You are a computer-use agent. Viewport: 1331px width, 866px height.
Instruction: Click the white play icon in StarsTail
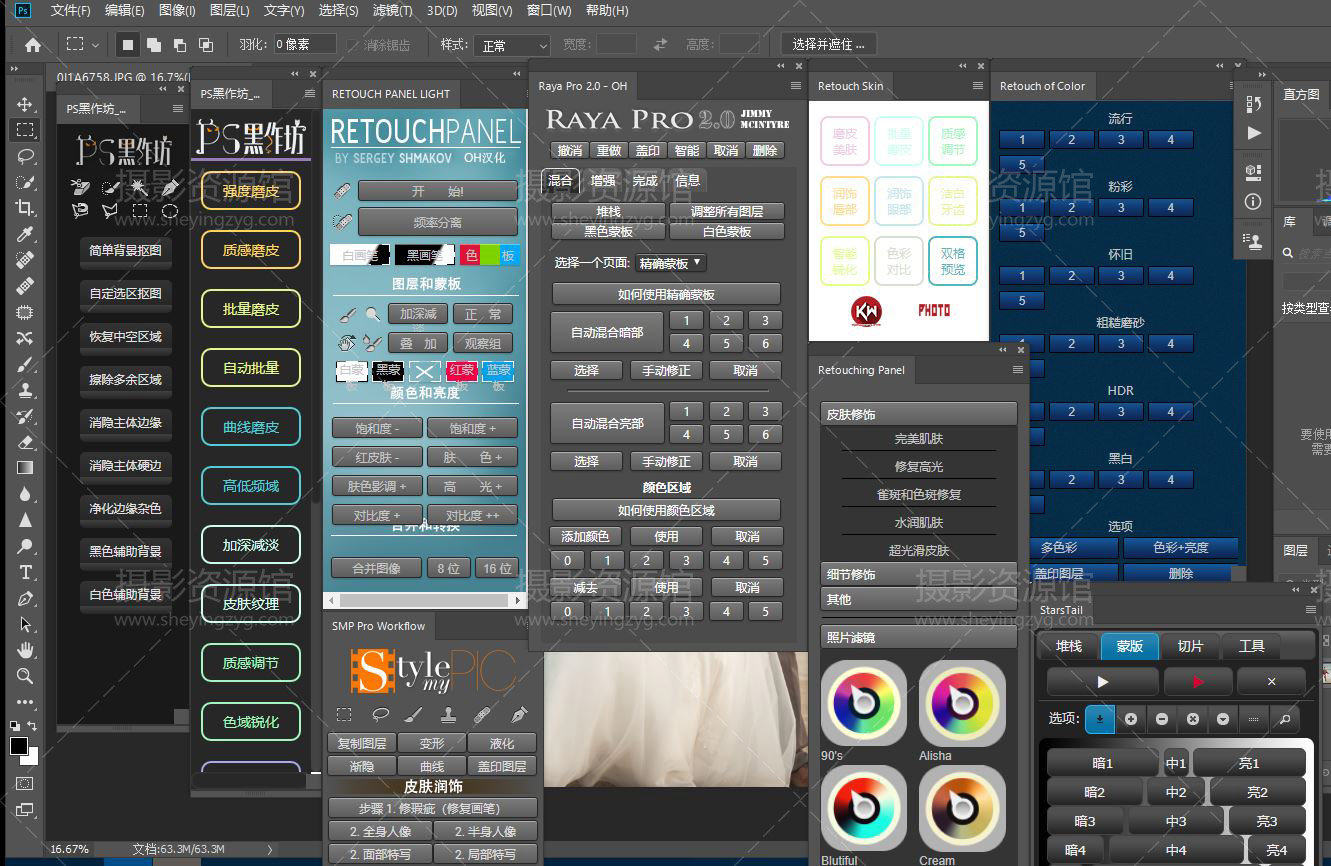tap(1102, 682)
